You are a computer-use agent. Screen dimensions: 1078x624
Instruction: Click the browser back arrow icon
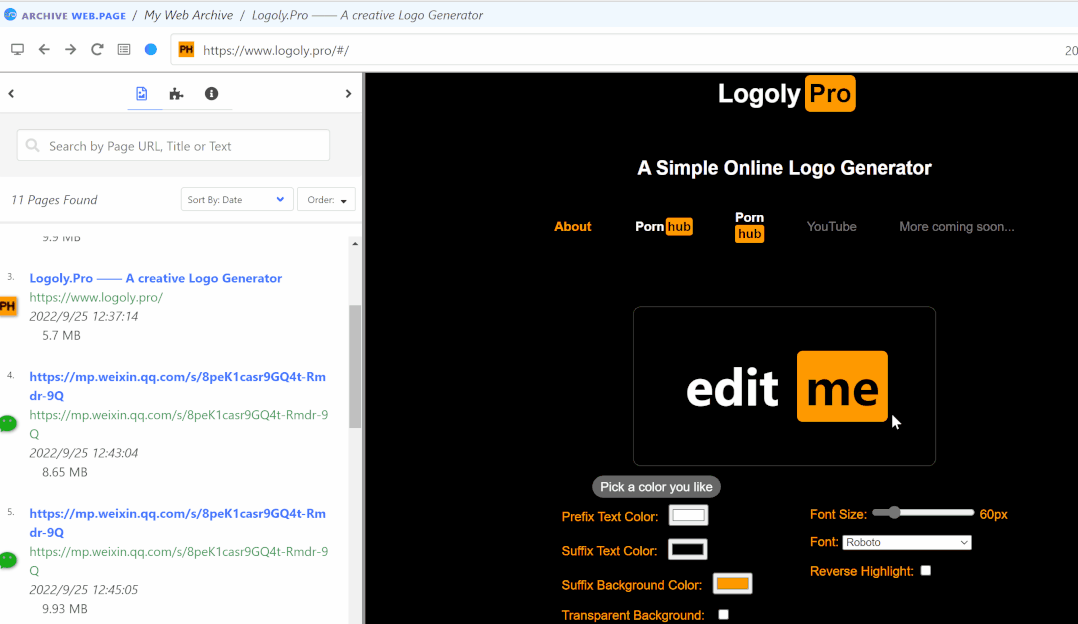pos(44,49)
